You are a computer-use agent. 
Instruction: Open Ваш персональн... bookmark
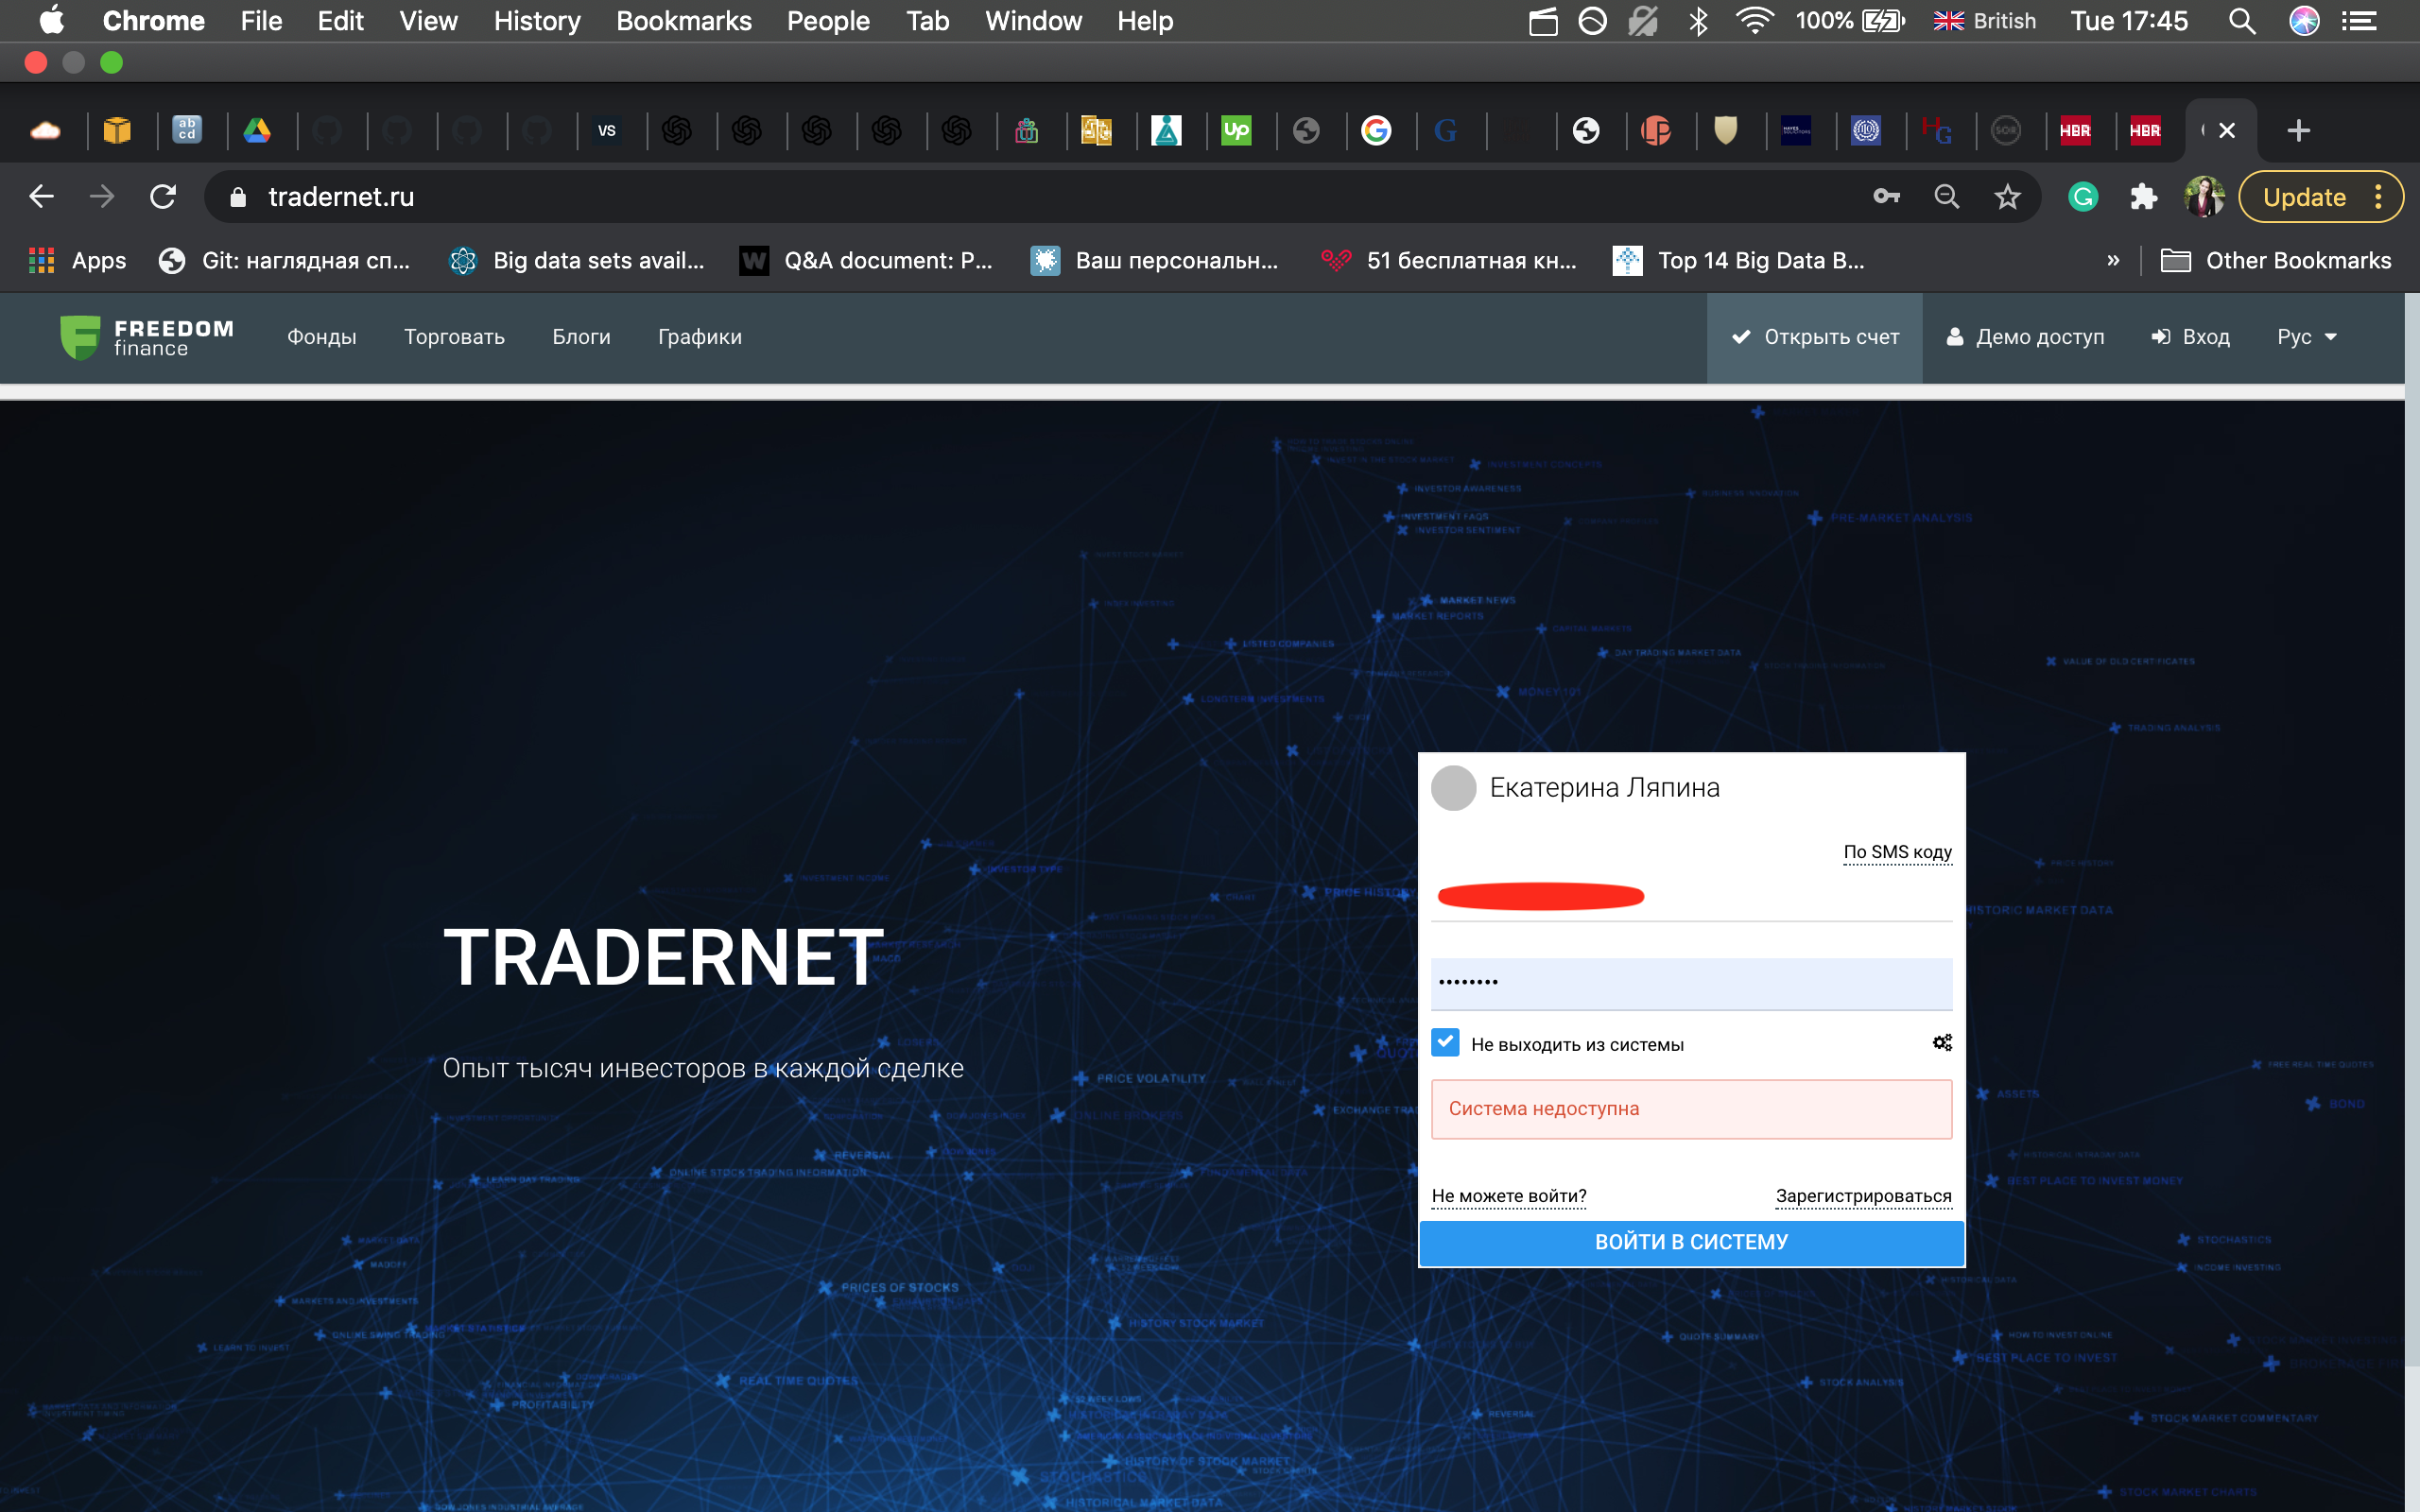tap(1155, 261)
